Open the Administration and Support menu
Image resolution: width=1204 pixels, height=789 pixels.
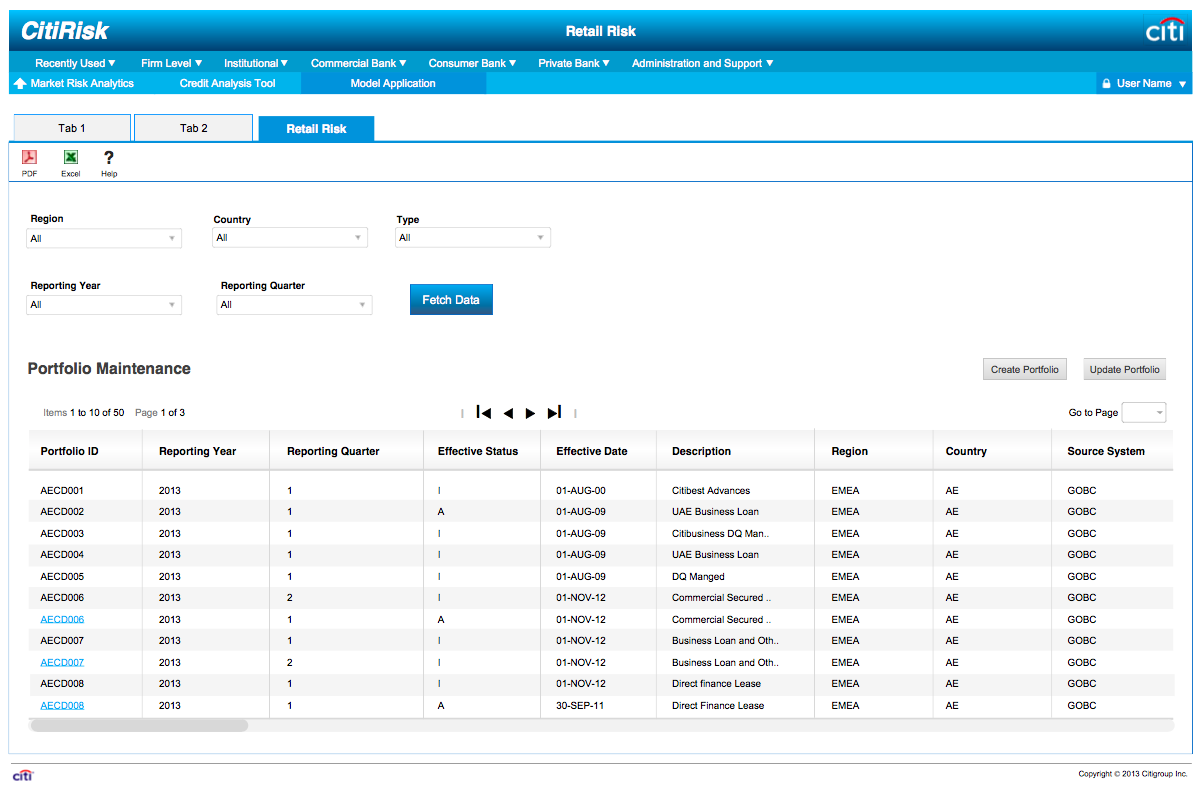703,63
